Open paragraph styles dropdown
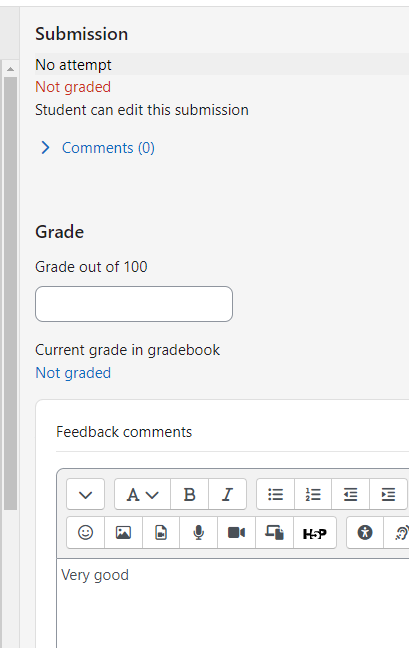This screenshot has width=409, height=648. 143,494
